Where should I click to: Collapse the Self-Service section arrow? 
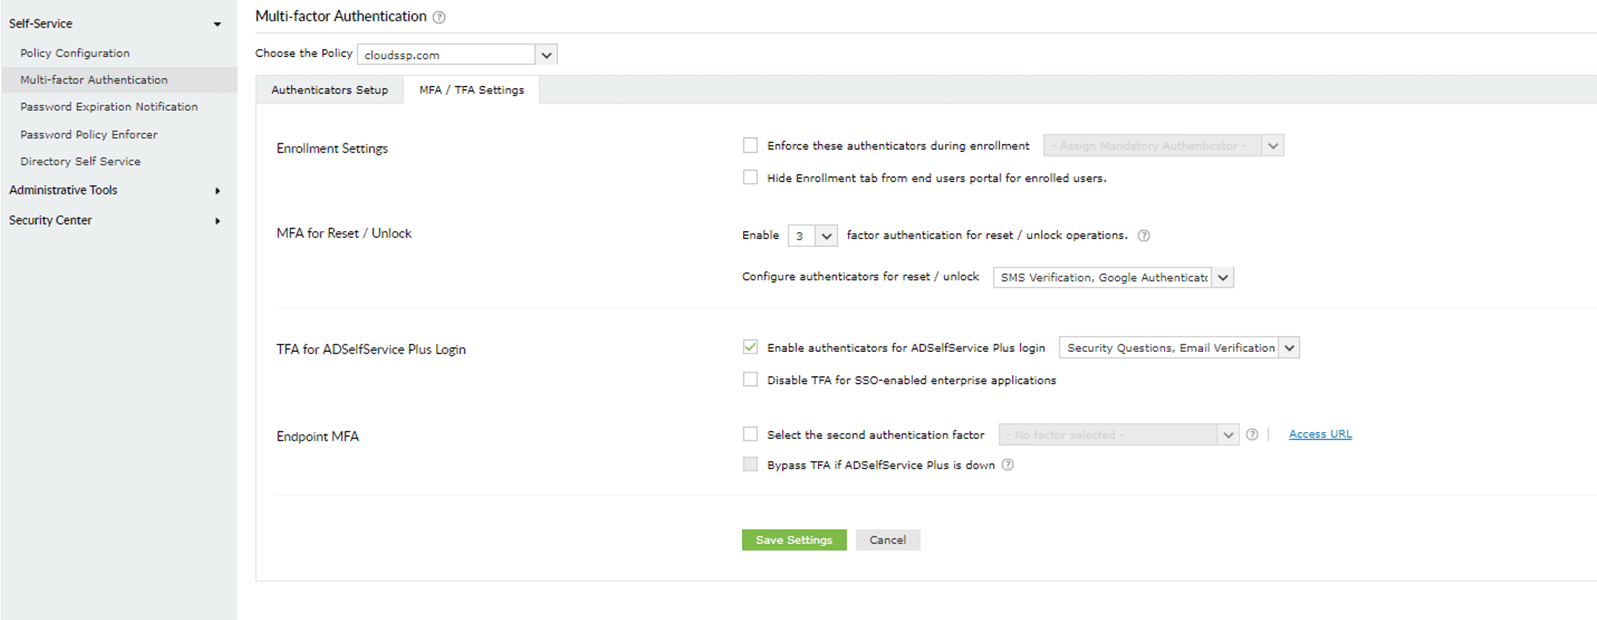(x=217, y=24)
